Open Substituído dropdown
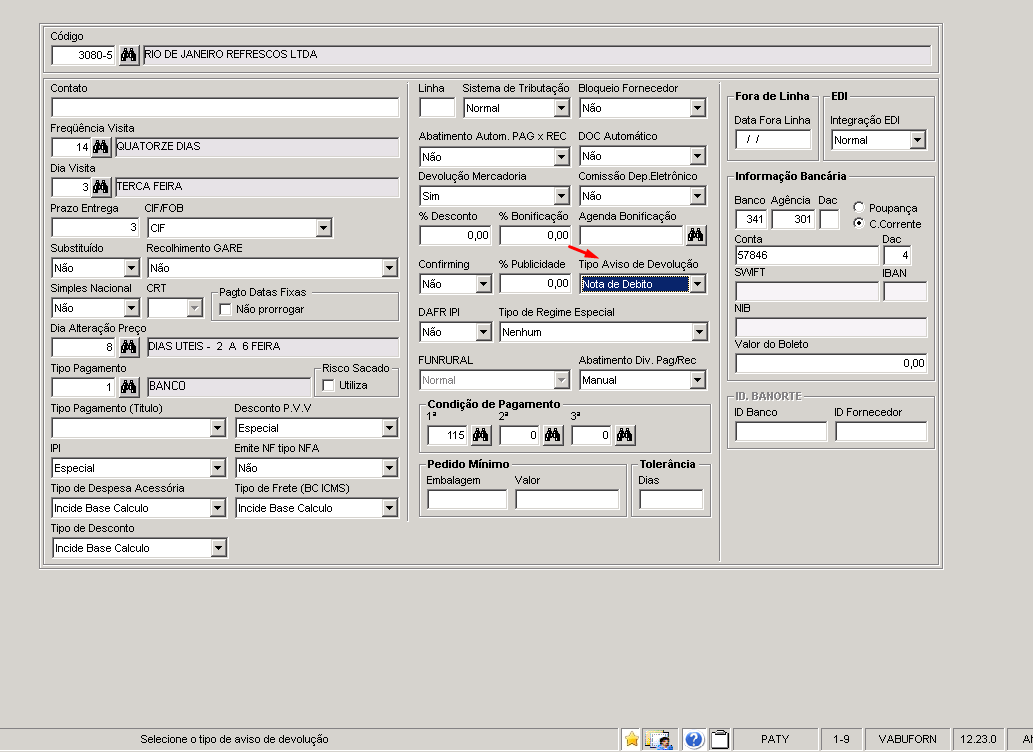 (x=132, y=268)
